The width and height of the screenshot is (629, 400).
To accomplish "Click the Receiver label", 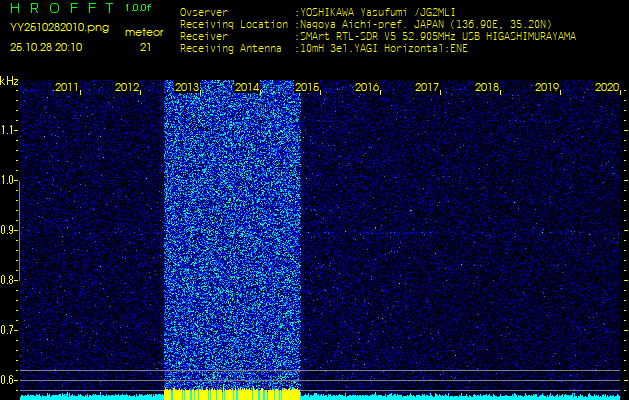I will [x=204, y=37].
